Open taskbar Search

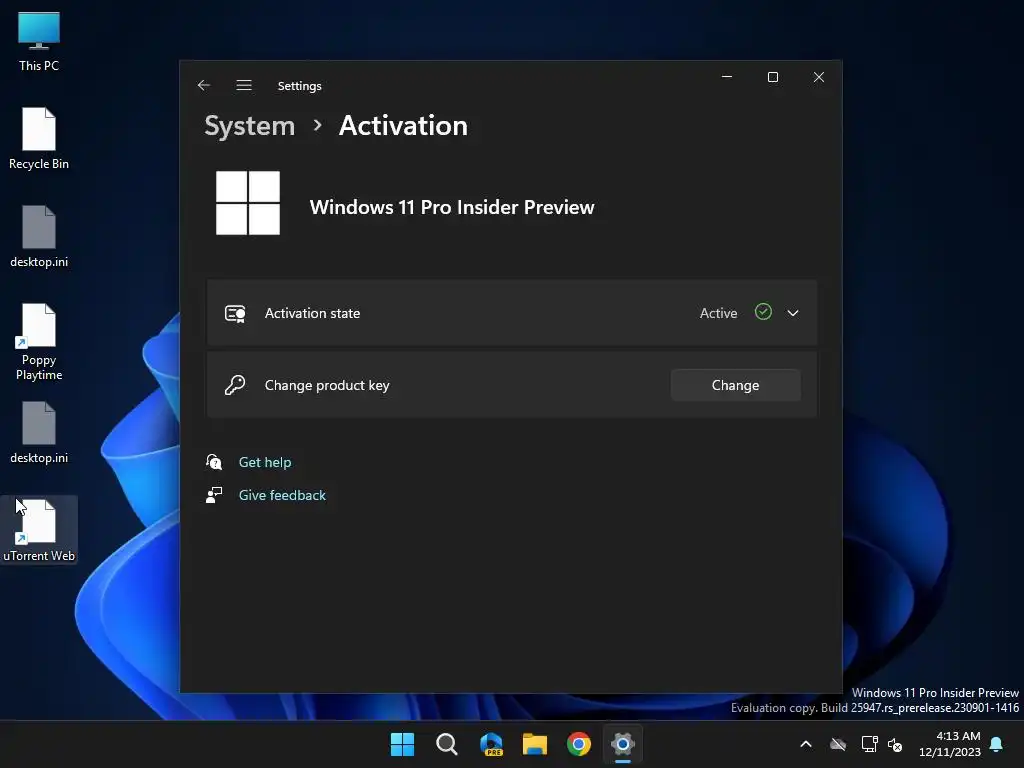click(x=447, y=744)
